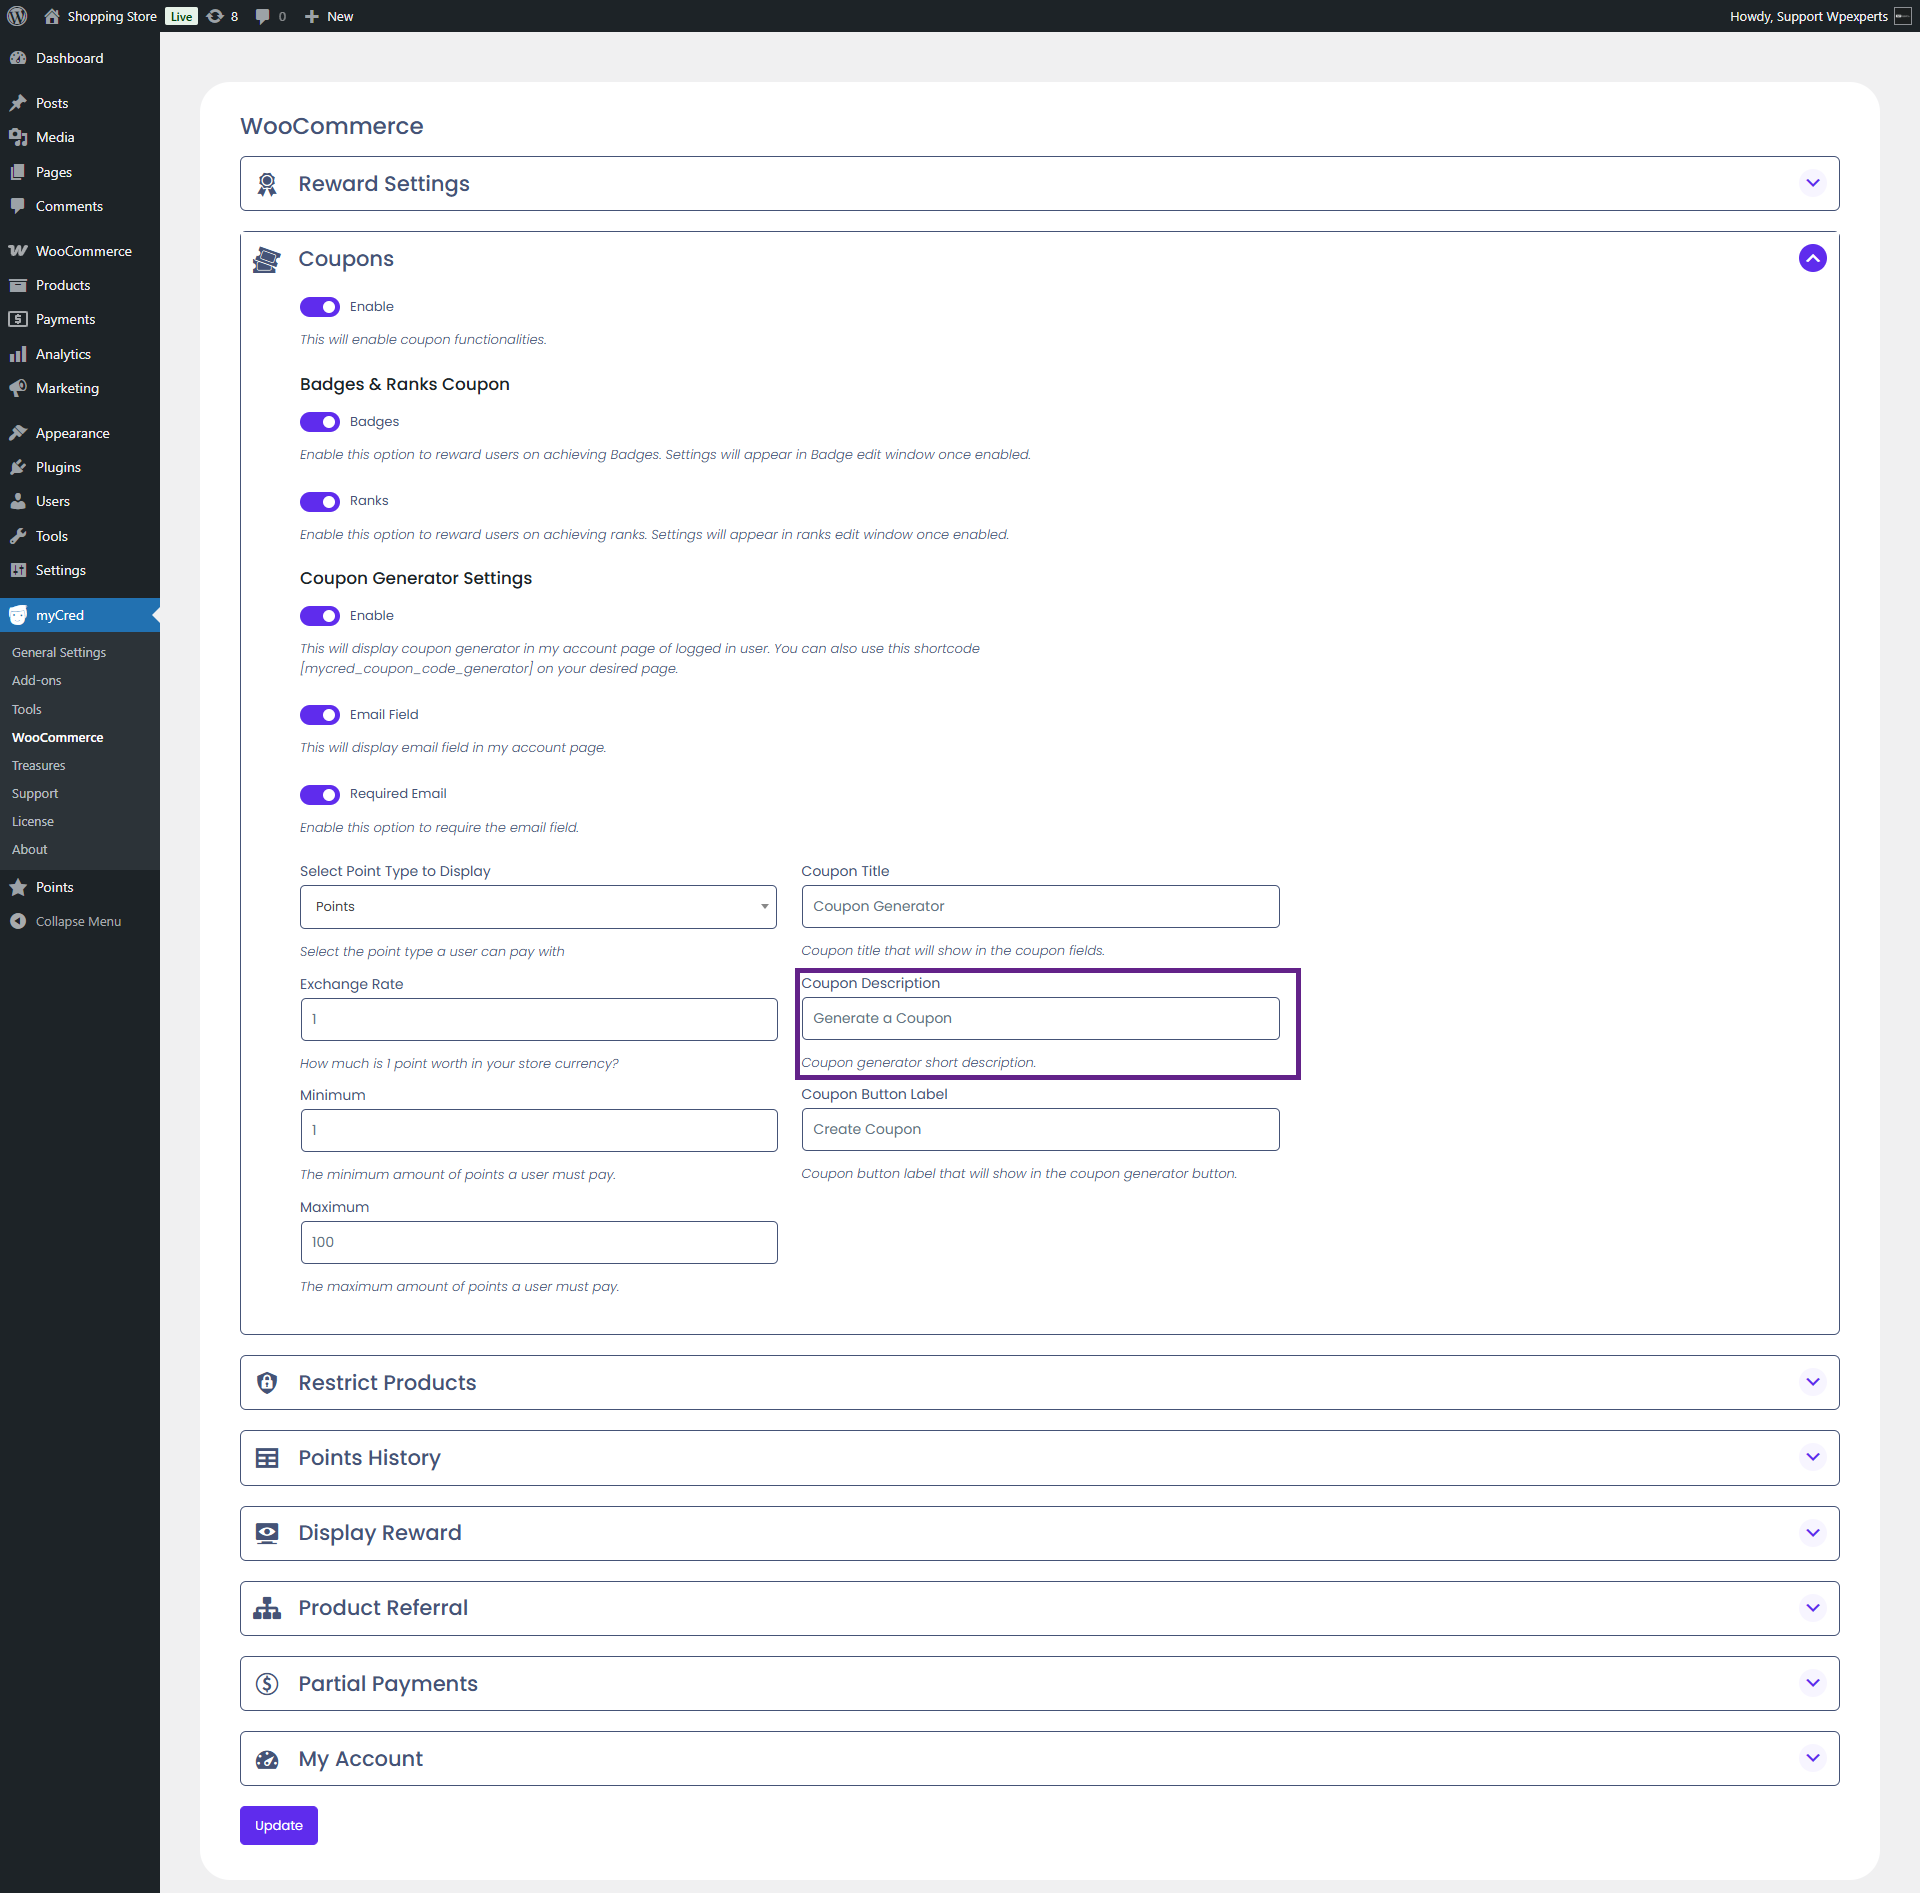The height and width of the screenshot is (1893, 1920).
Task: Click the Coupons ticket icon
Action: tap(266, 259)
